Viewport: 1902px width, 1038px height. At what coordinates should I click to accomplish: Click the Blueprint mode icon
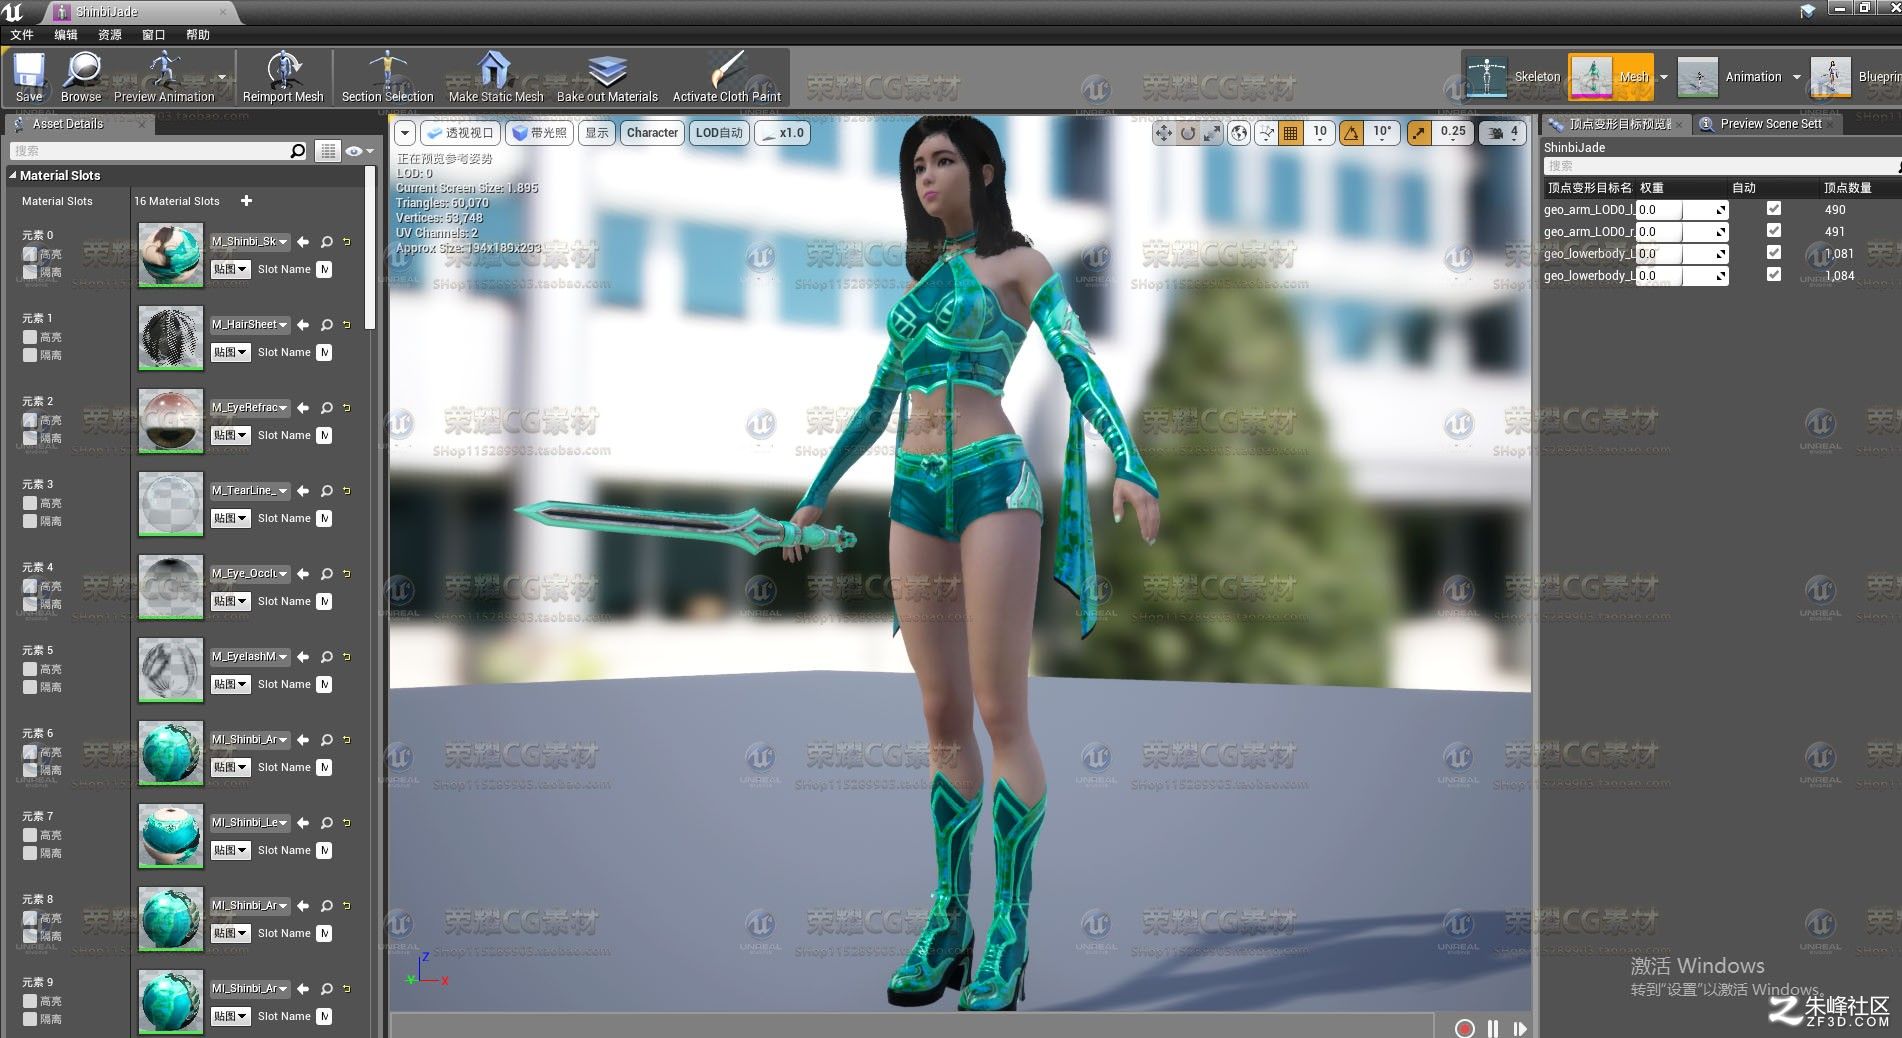click(x=1831, y=77)
